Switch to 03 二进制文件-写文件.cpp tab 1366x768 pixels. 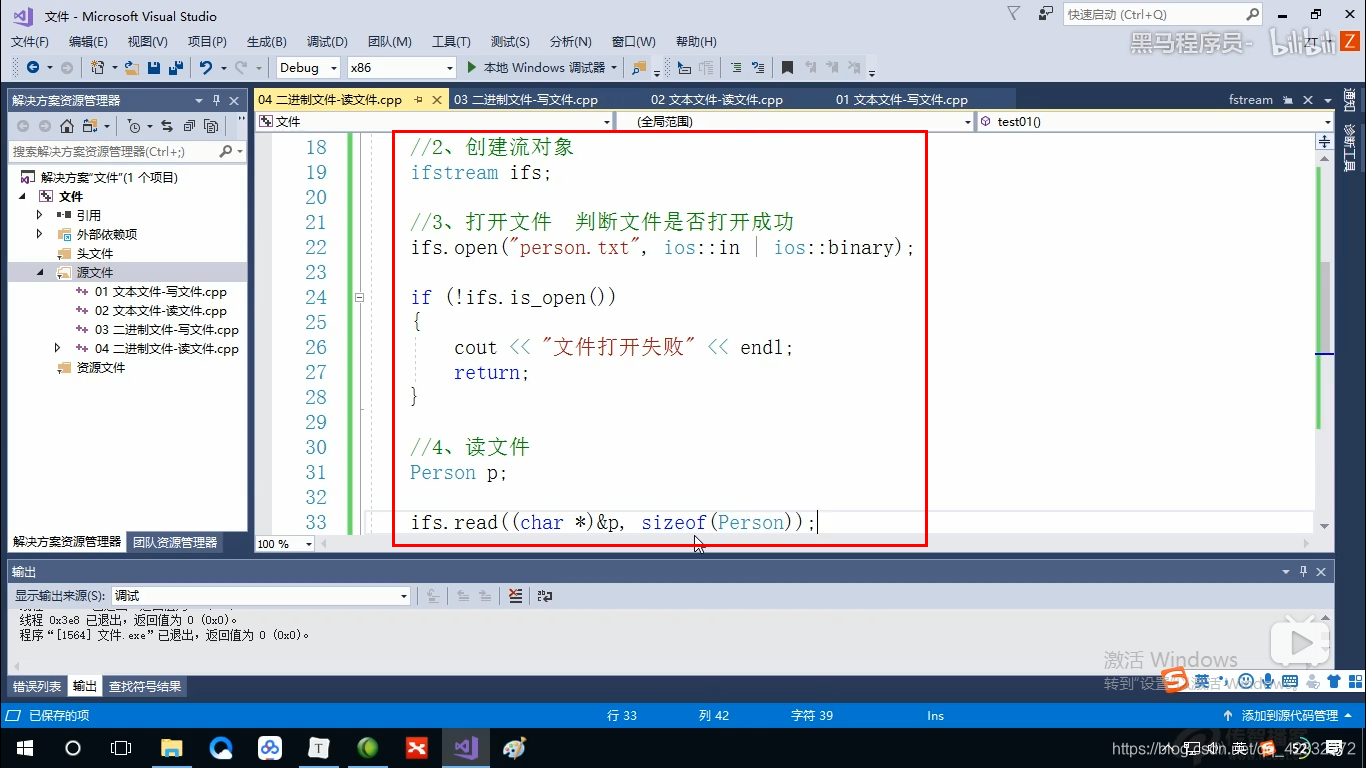[x=525, y=100]
